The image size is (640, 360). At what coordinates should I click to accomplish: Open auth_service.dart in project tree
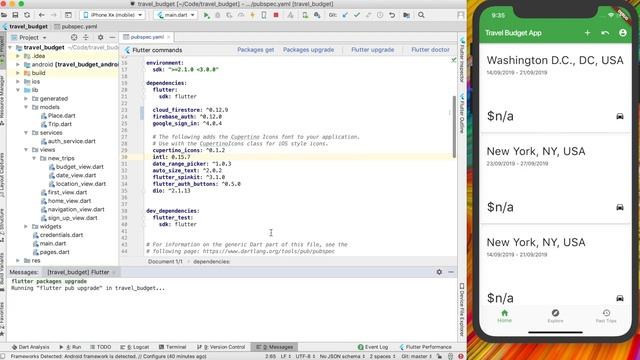[x=68, y=141]
